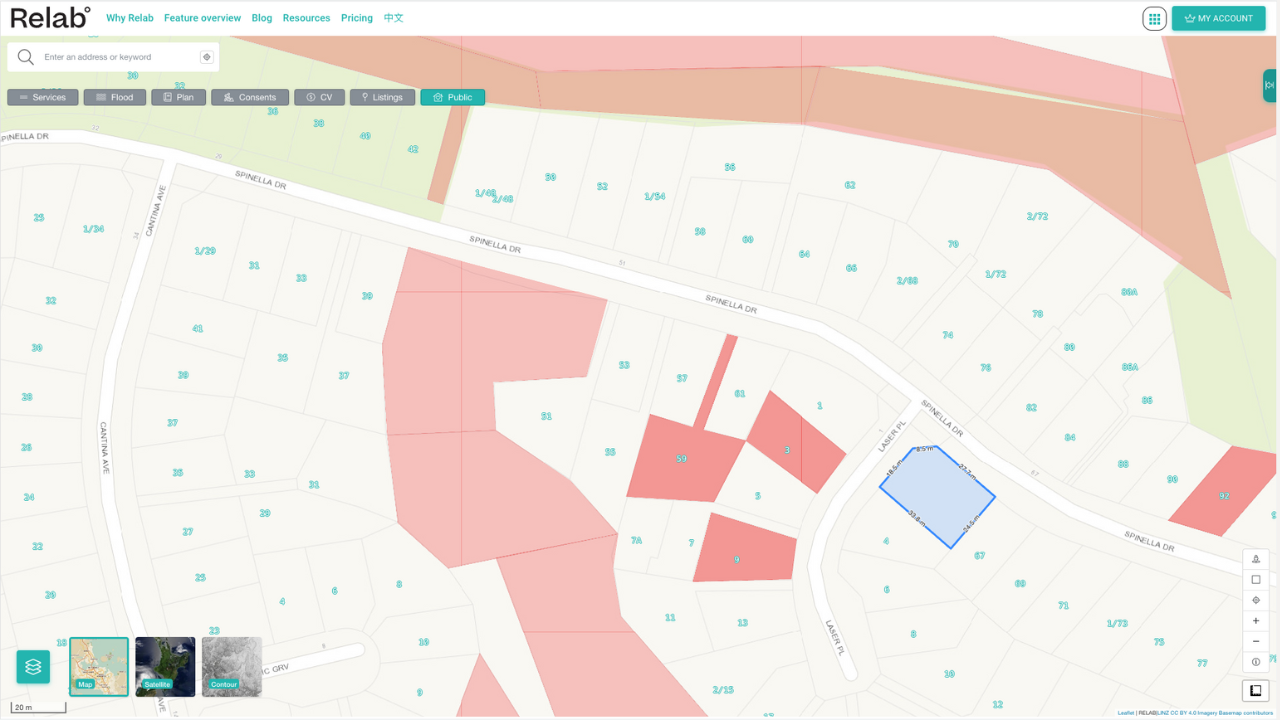Click the map layers stack icon
This screenshot has width=1280, height=720.
click(33, 667)
